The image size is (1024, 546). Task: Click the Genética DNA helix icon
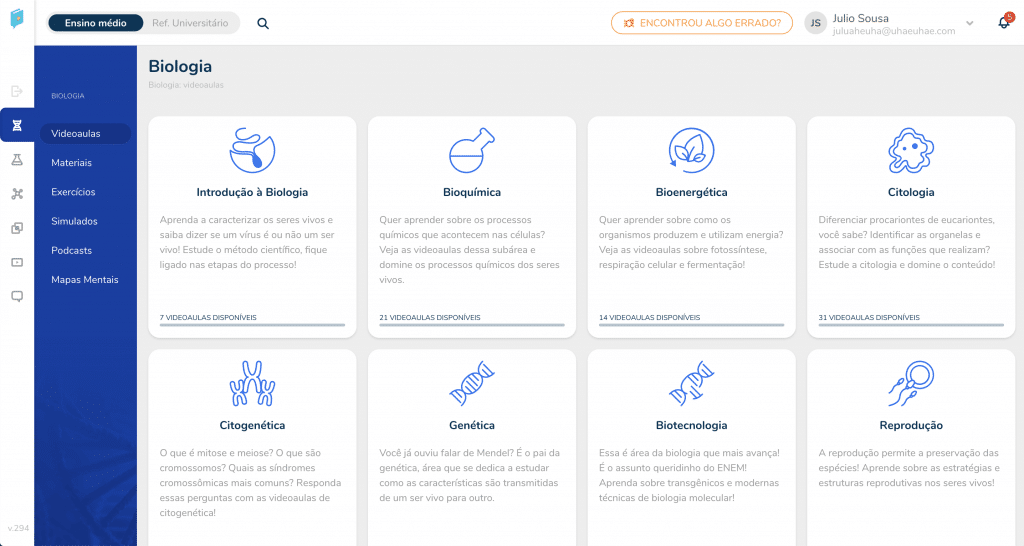pyautogui.click(x=472, y=383)
